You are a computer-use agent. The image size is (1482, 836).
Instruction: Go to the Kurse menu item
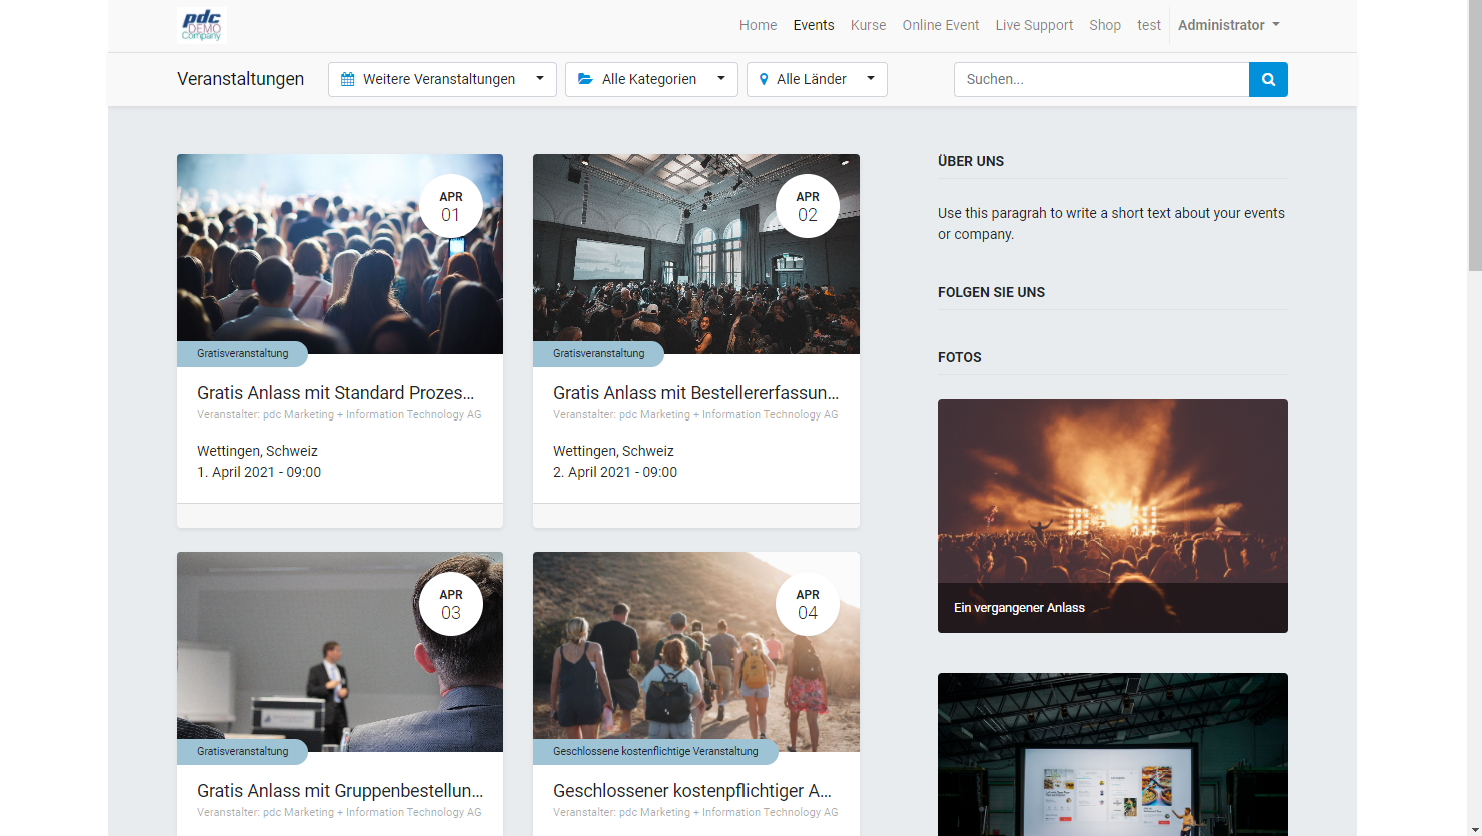click(x=868, y=25)
